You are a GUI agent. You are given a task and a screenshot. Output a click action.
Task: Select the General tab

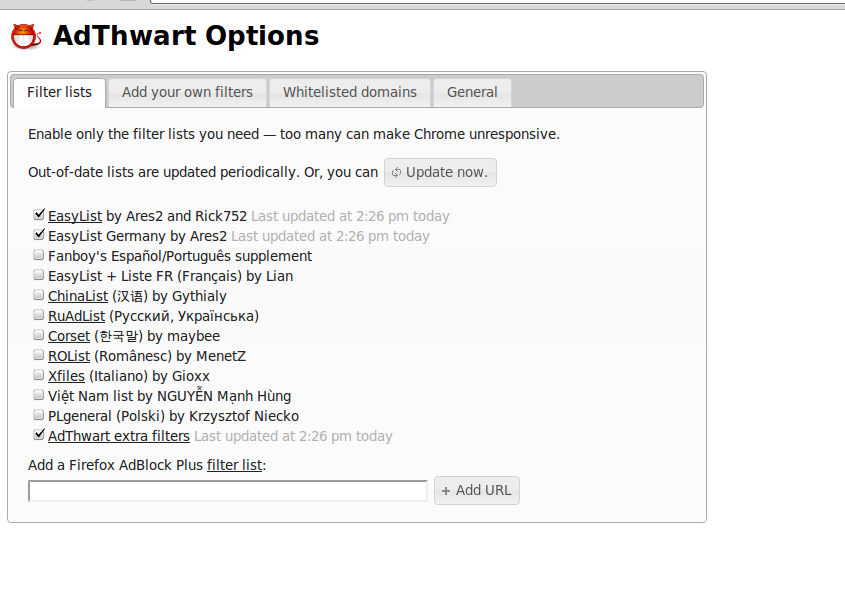pyautogui.click(x=472, y=92)
